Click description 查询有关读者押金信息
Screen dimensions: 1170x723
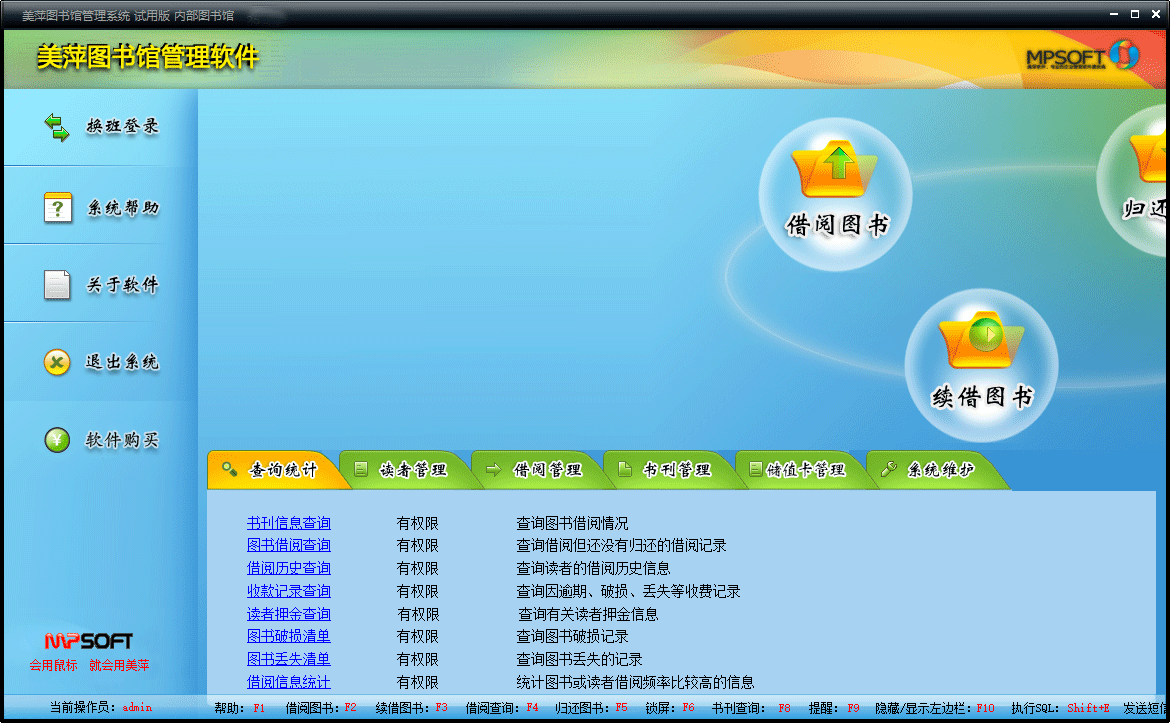point(588,615)
